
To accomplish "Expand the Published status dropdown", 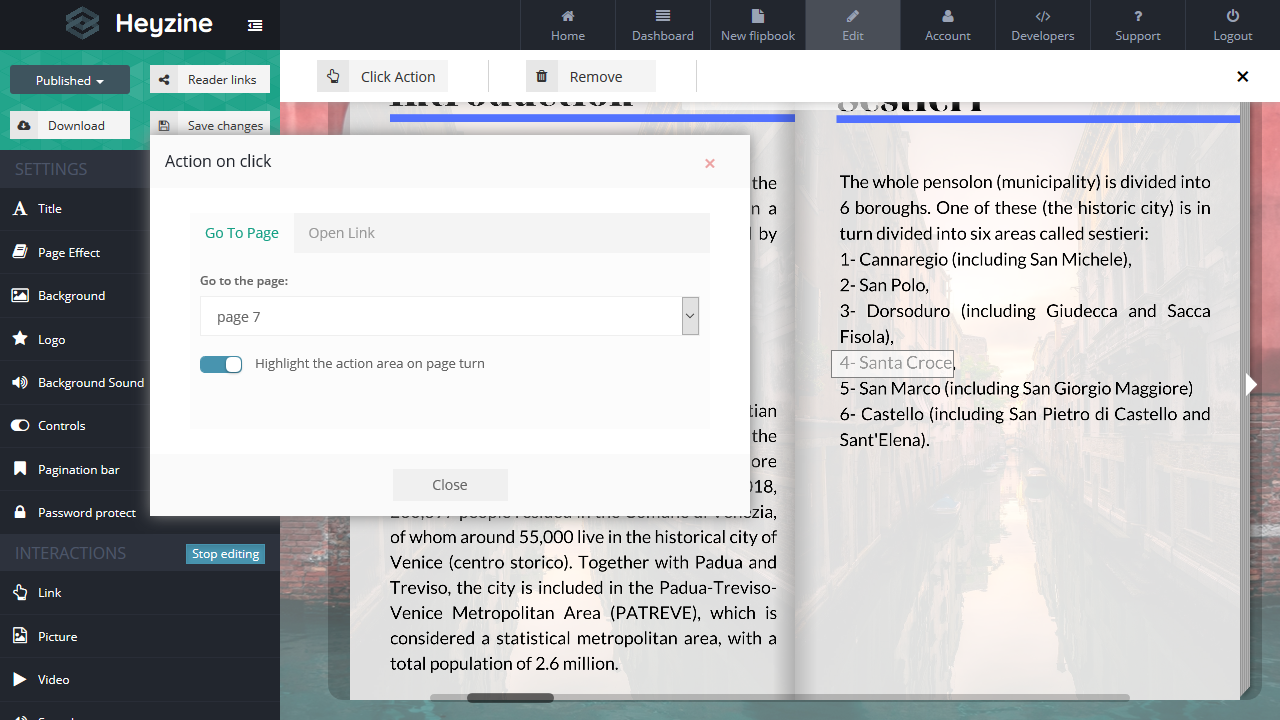I will click(70, 80).
